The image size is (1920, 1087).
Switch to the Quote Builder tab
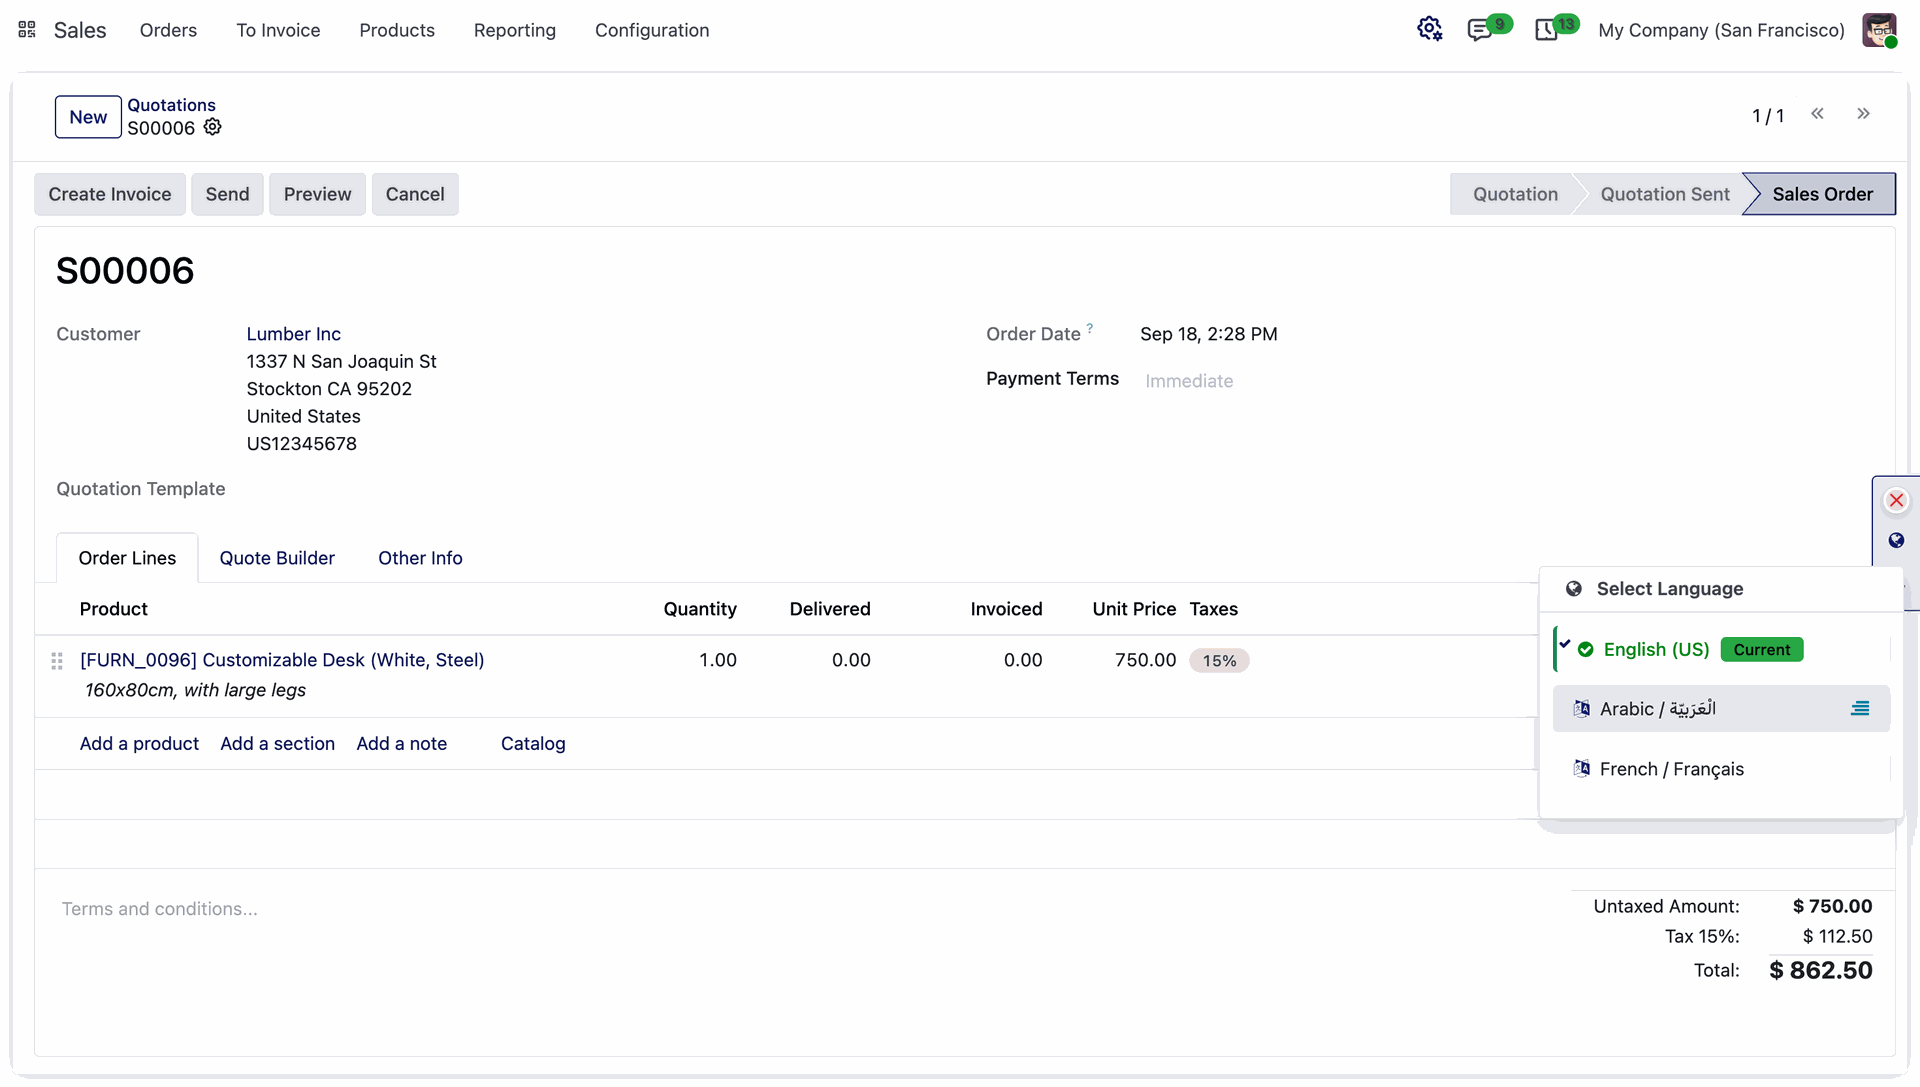tap(277, 558)
